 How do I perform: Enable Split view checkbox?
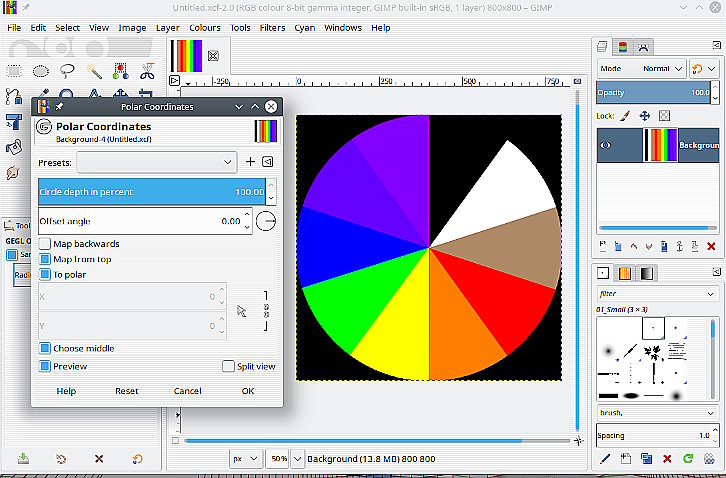pos(229,367)
